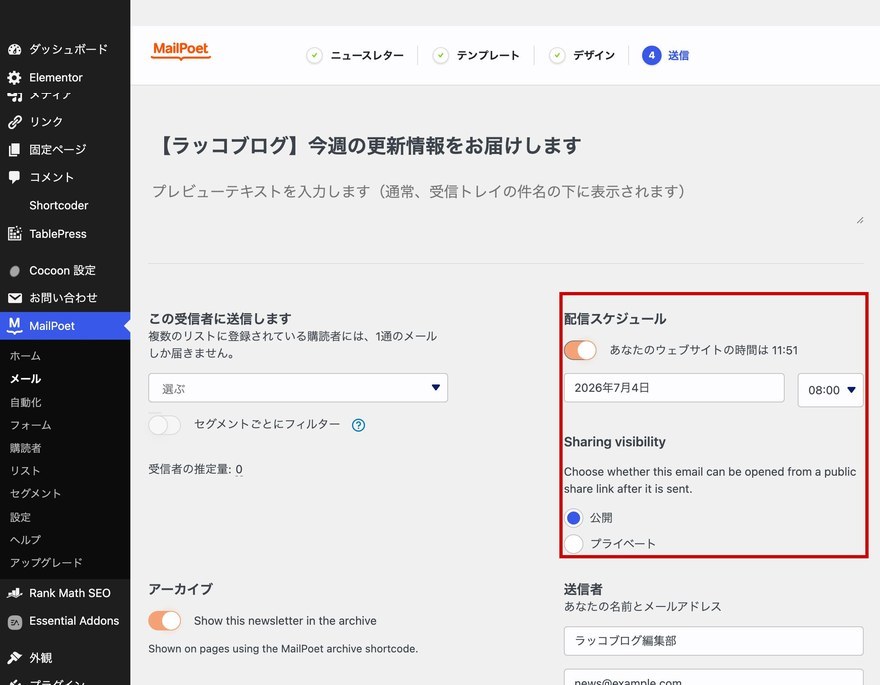Click the MailPoet M sidebar icon
The image size is (880, 685).
point(15,326)
